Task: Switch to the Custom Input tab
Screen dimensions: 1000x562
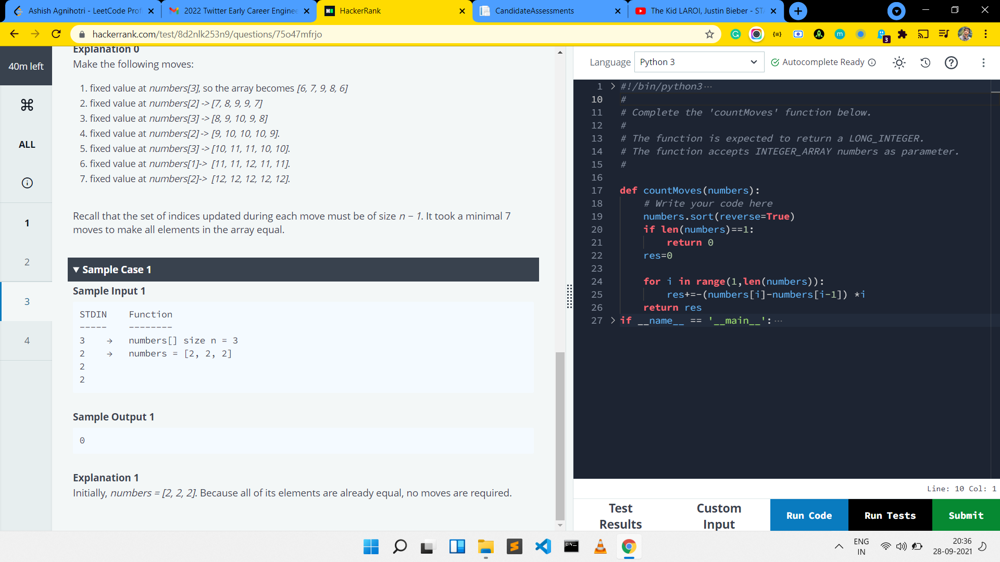Action: click(x=718, y=516)
